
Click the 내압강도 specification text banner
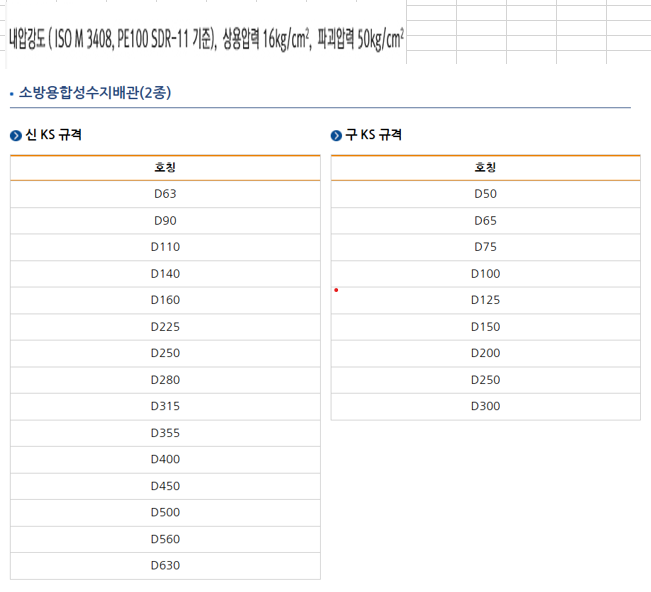206,40
